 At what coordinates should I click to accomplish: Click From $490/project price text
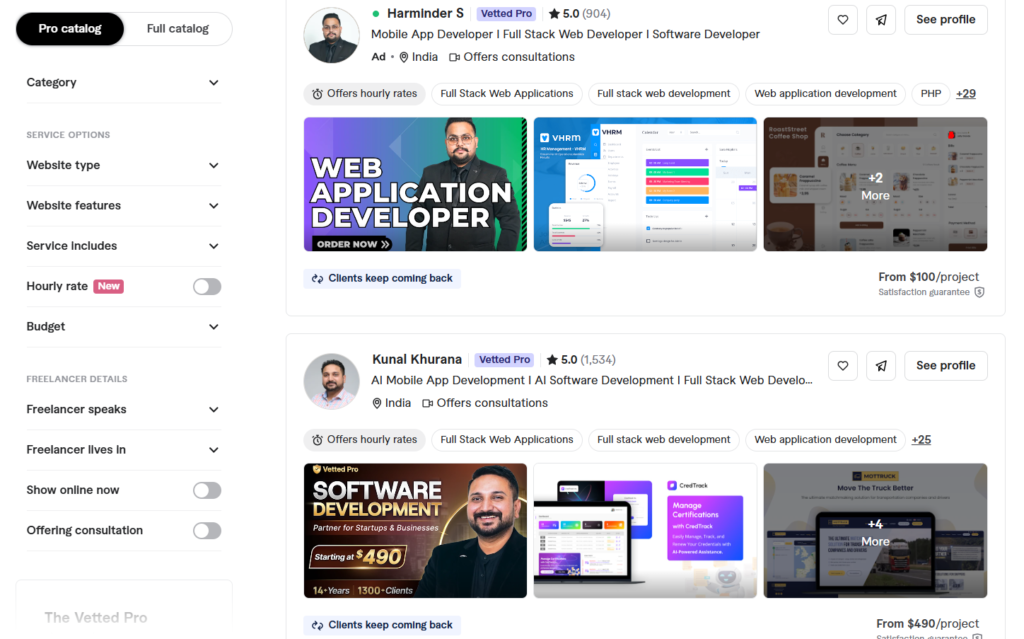(x=927, y=623)
